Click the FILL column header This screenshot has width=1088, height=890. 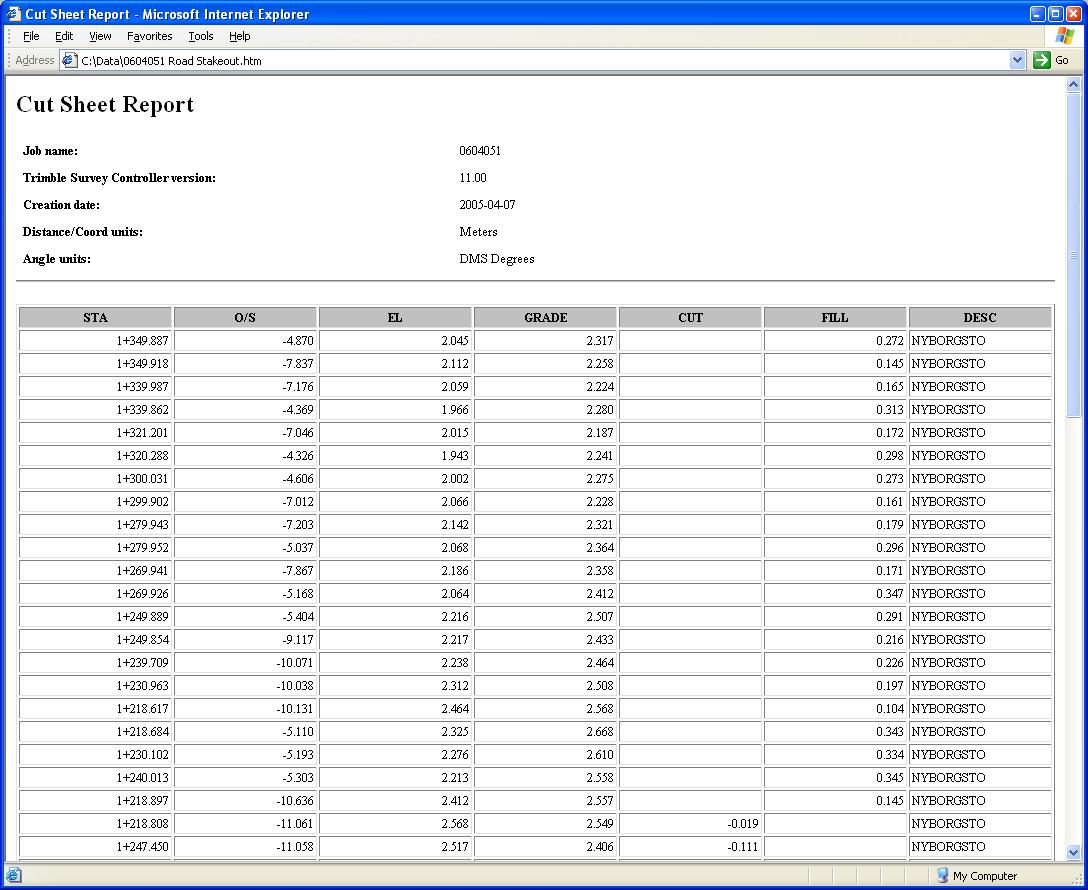coord(834,318)
